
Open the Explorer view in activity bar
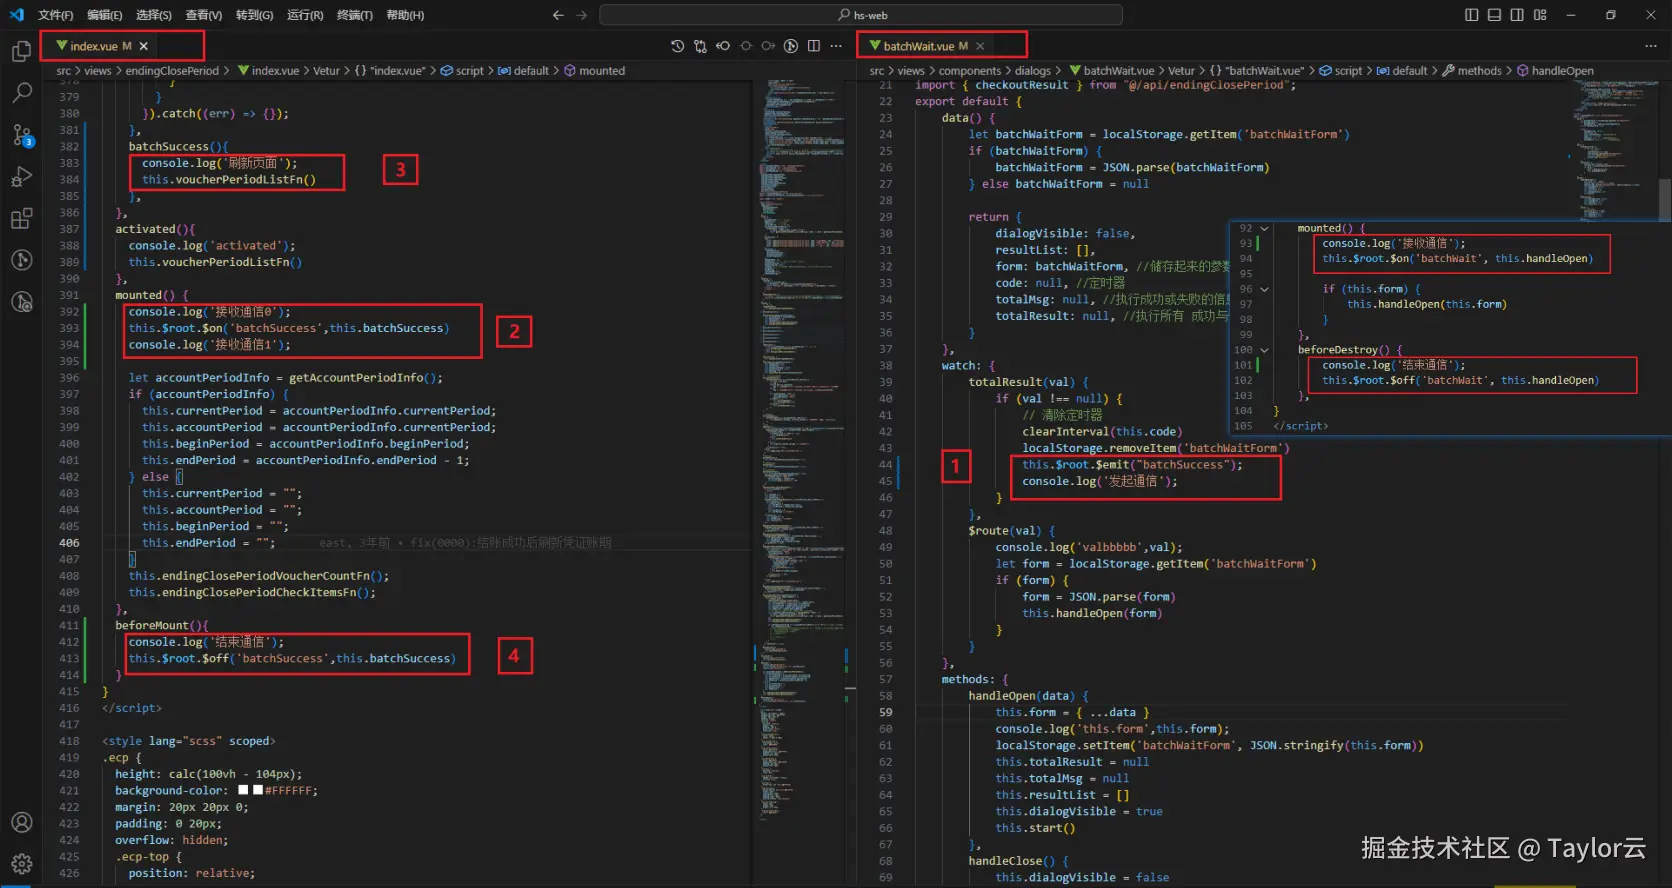[x=21, y=51]
